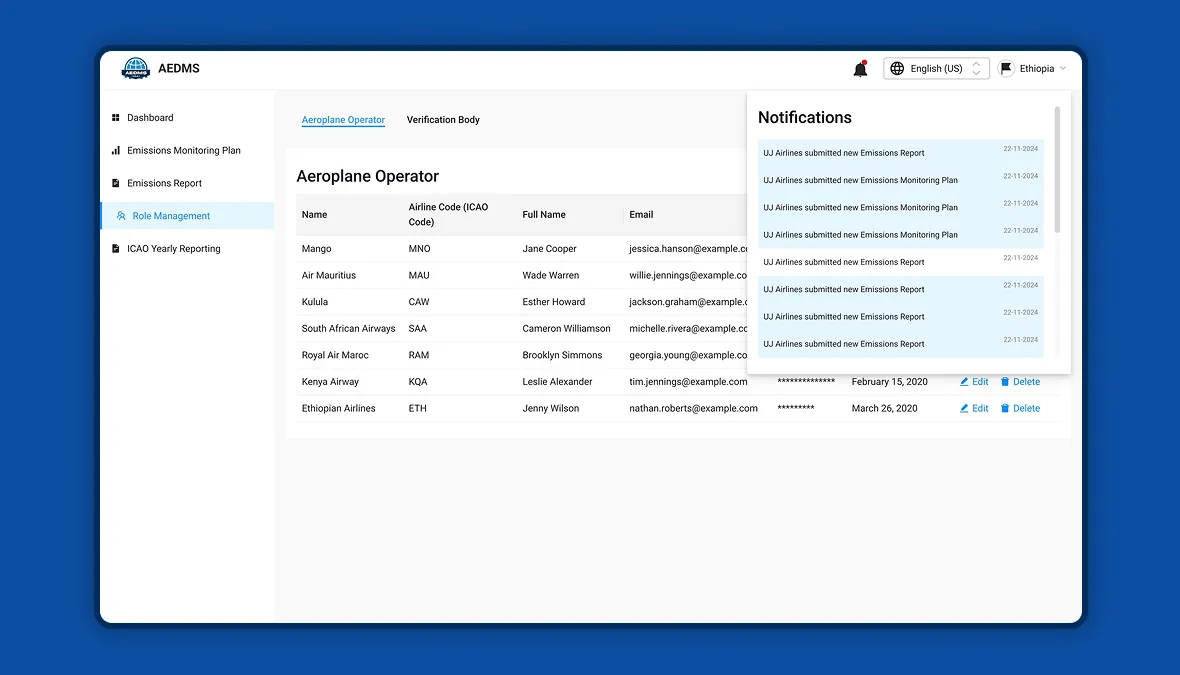The width and height of the screenshot is (1180, 675).
Task: Click the Kenya Airway name cell
Action: click(330, 382)
